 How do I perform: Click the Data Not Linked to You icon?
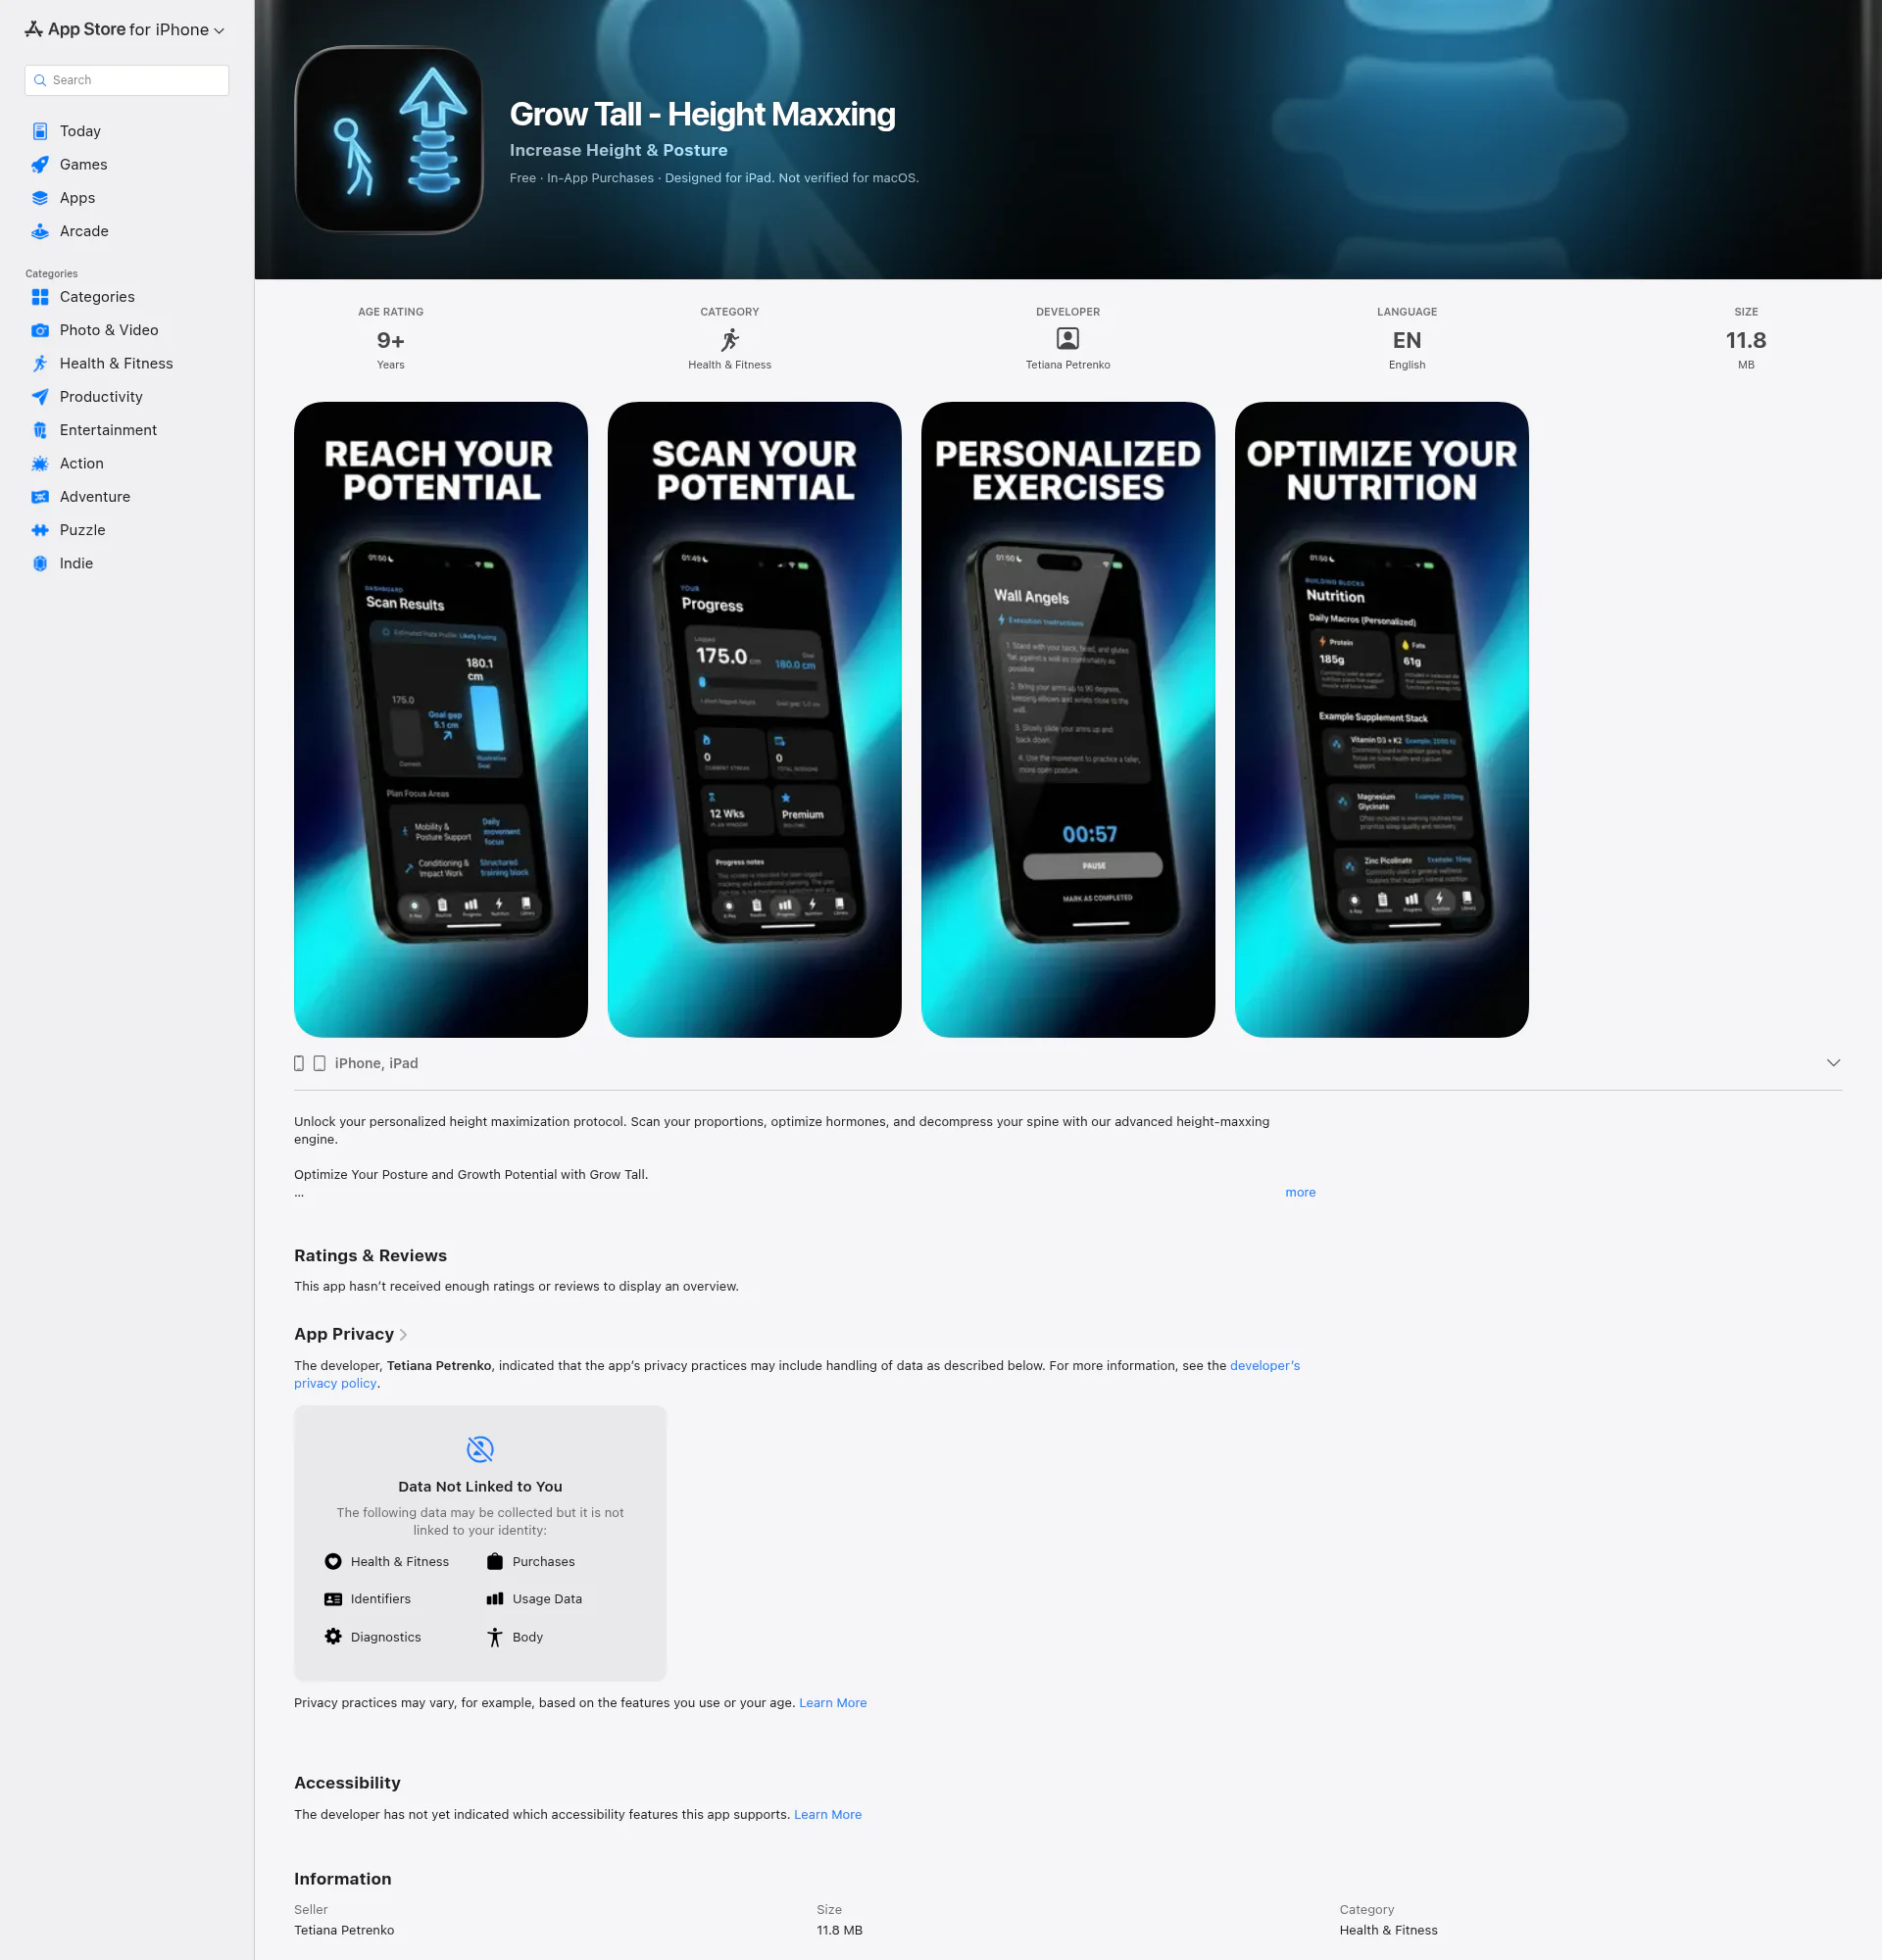pos(480,1449)
